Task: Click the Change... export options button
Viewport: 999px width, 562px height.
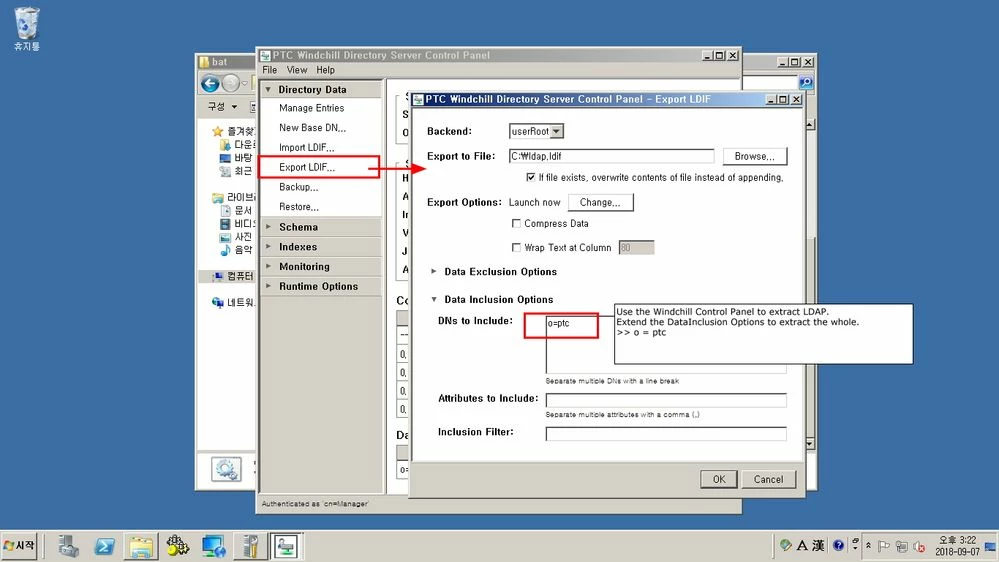Action: click(600, 203)
